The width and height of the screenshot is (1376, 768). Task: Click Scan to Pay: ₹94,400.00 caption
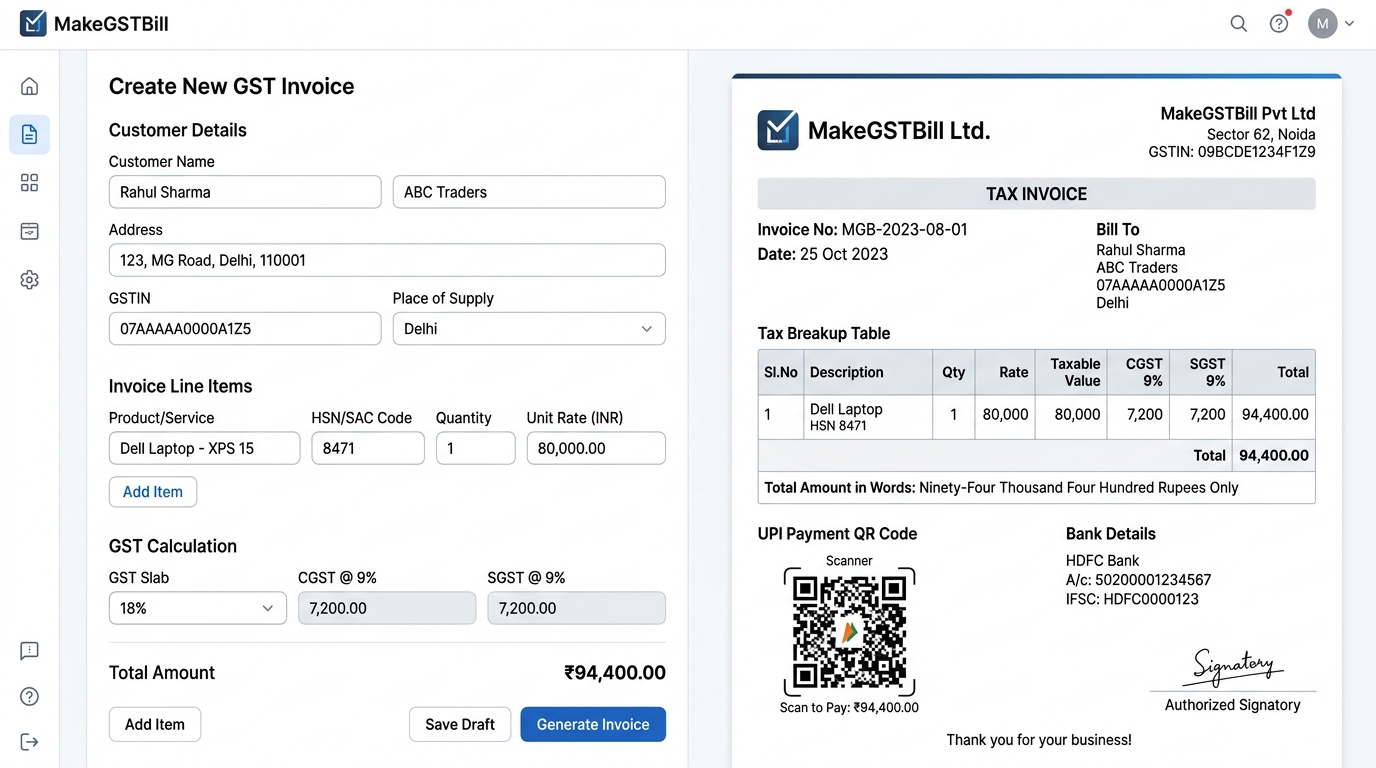[849, 708]
